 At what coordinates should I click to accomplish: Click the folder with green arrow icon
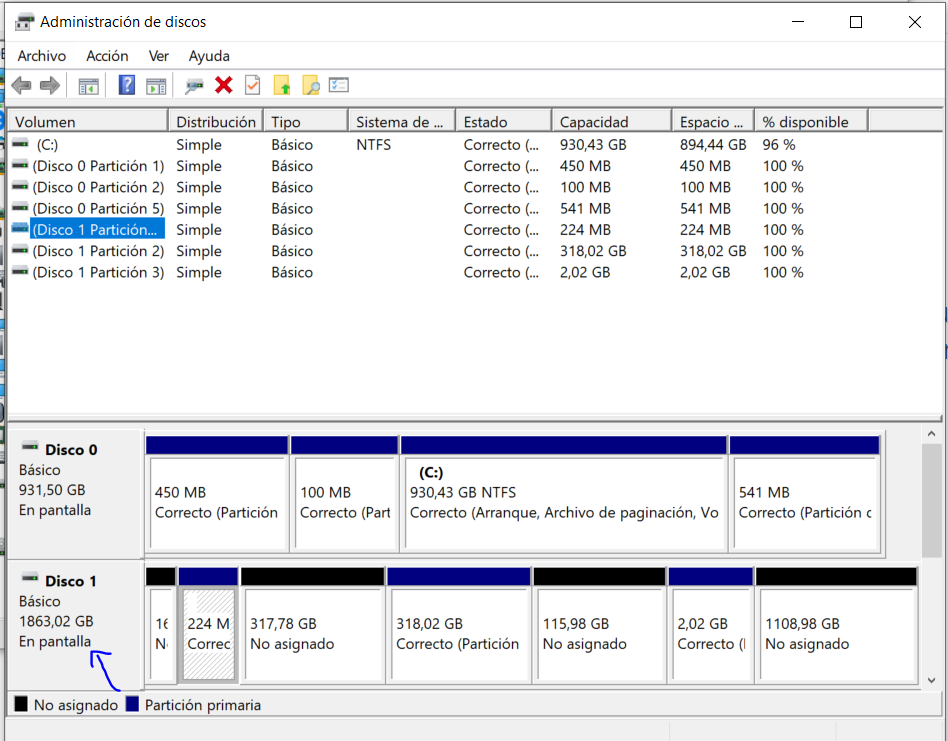point(282,85)
